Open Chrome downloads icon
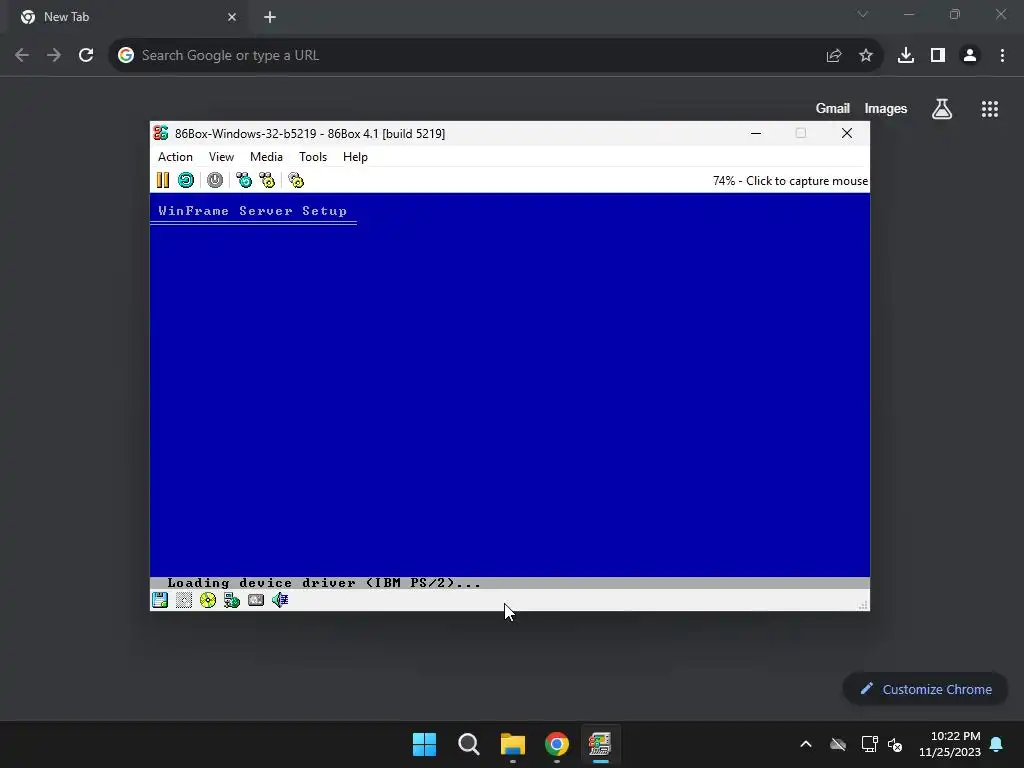The image size is (1024, 768). click(x=906, y=56)
